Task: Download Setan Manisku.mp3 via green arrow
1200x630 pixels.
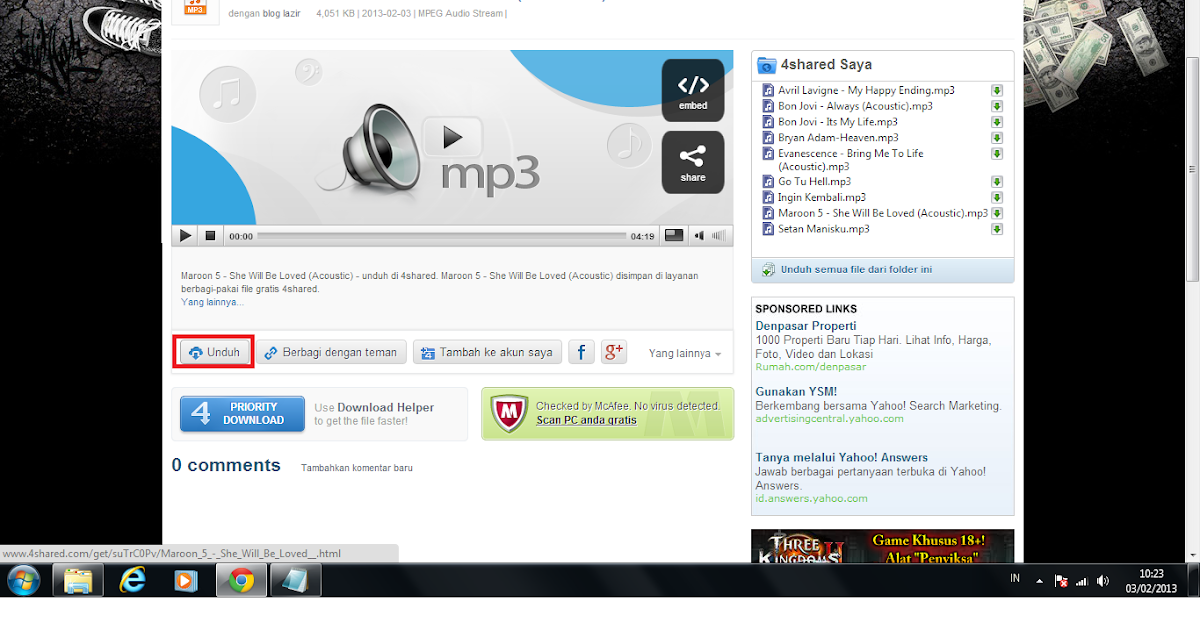Action: (997, 229)
